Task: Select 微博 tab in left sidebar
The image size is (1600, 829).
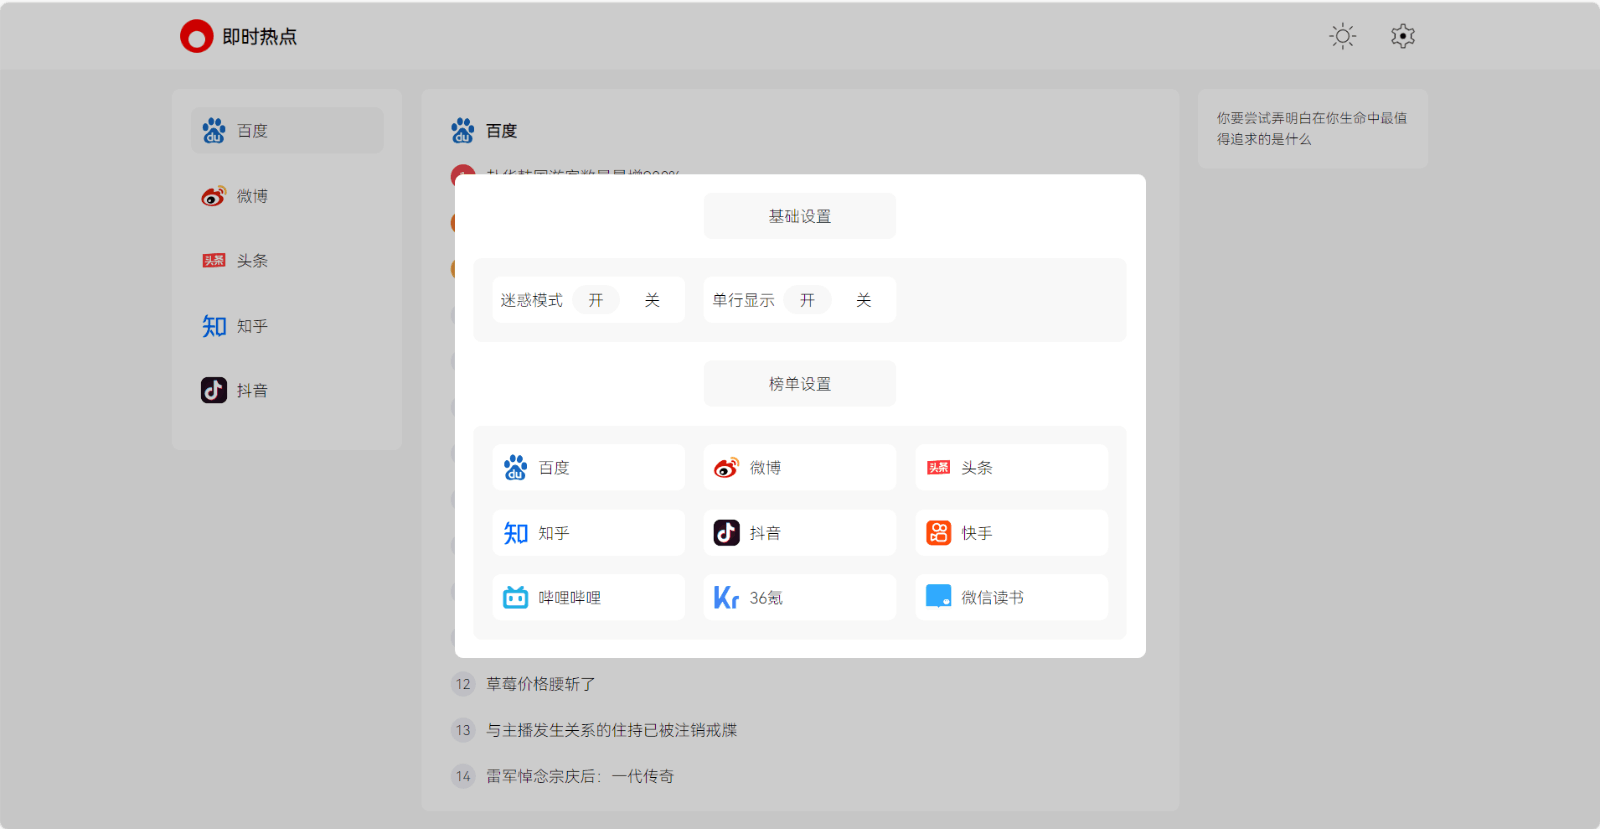Action: pos(287,196)
